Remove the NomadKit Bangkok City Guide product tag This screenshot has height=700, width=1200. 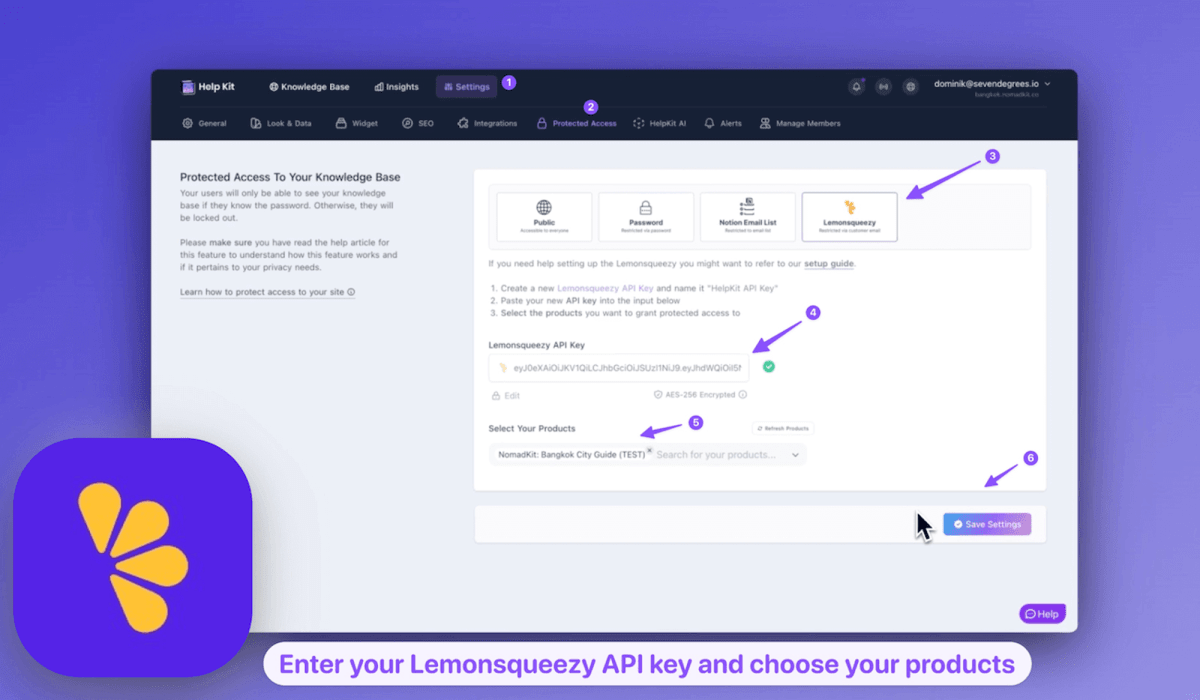649,451
